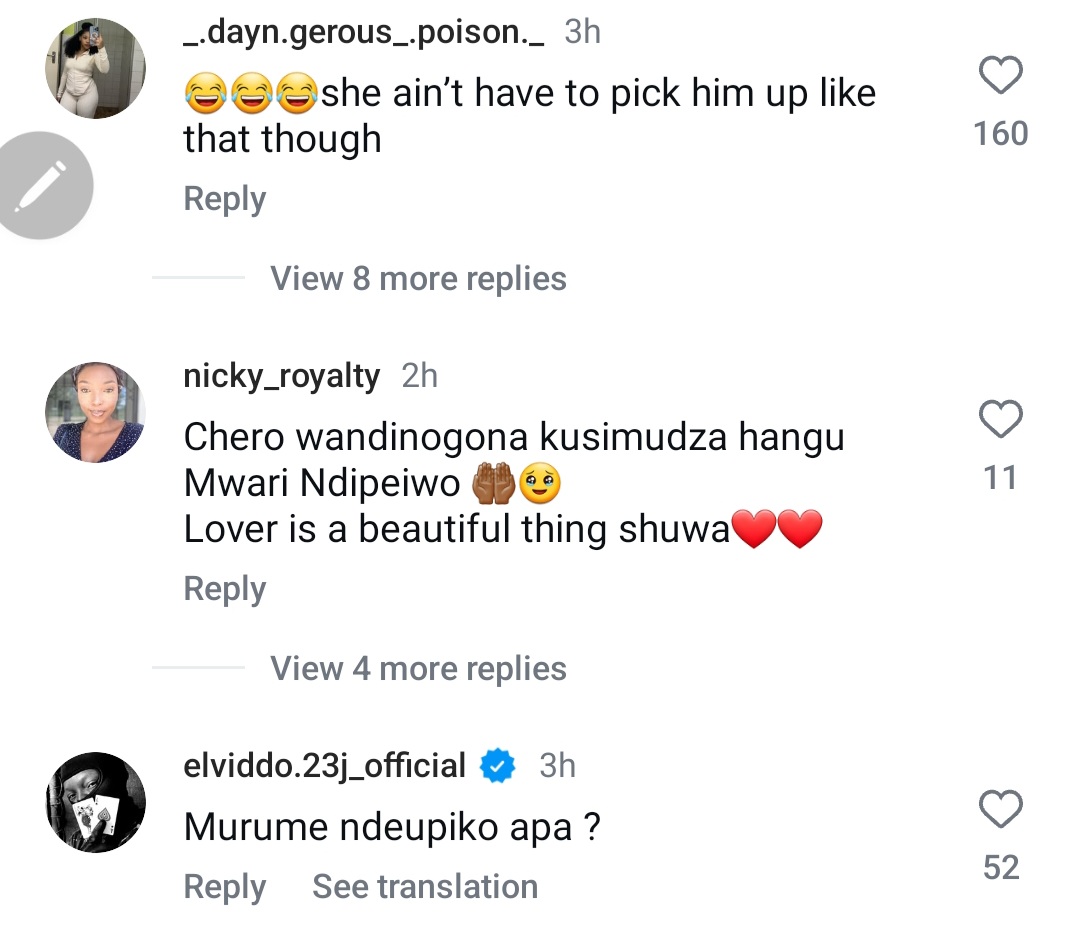Screen dimensions: 1080x938
Task: Like elviddo.23j_official's comment
Action: [1000, 810]
